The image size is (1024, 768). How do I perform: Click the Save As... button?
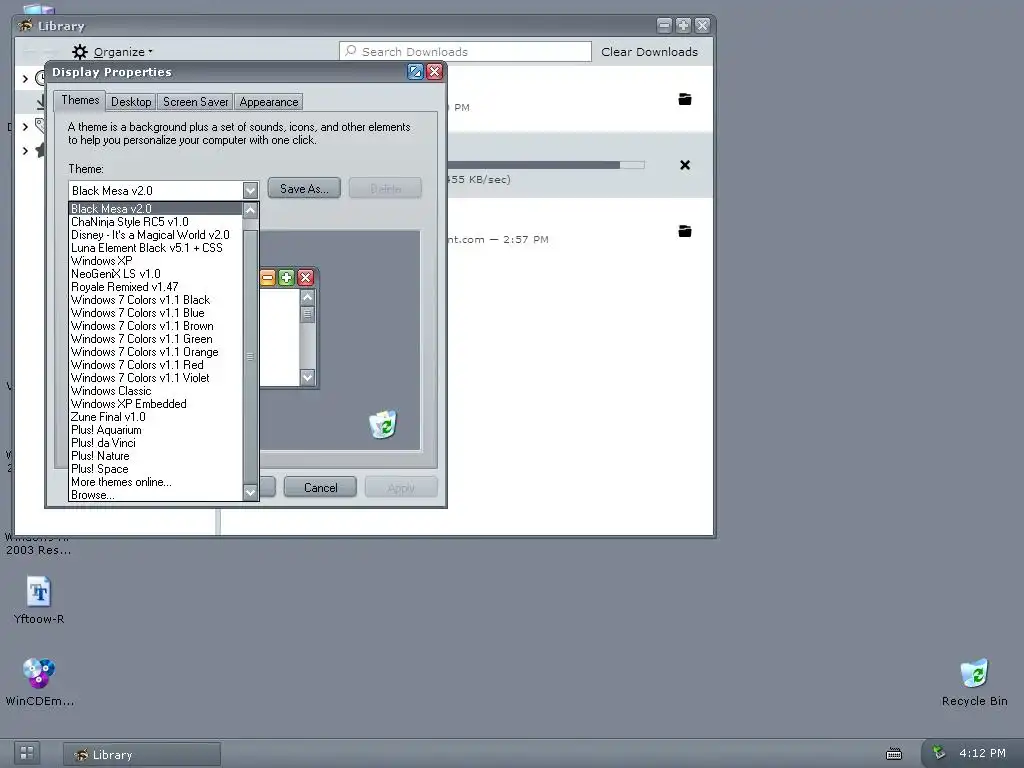click(304, 188)
